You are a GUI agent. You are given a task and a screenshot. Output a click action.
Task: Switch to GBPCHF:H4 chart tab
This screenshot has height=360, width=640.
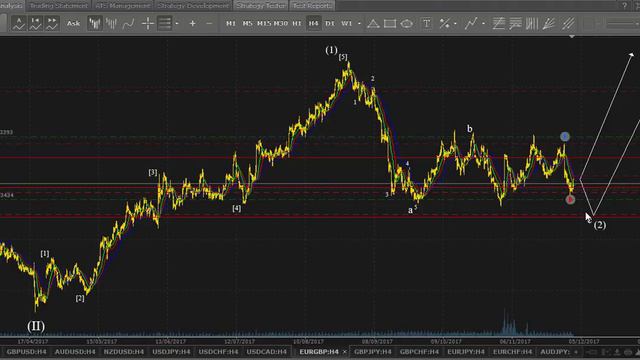(419, 351)
